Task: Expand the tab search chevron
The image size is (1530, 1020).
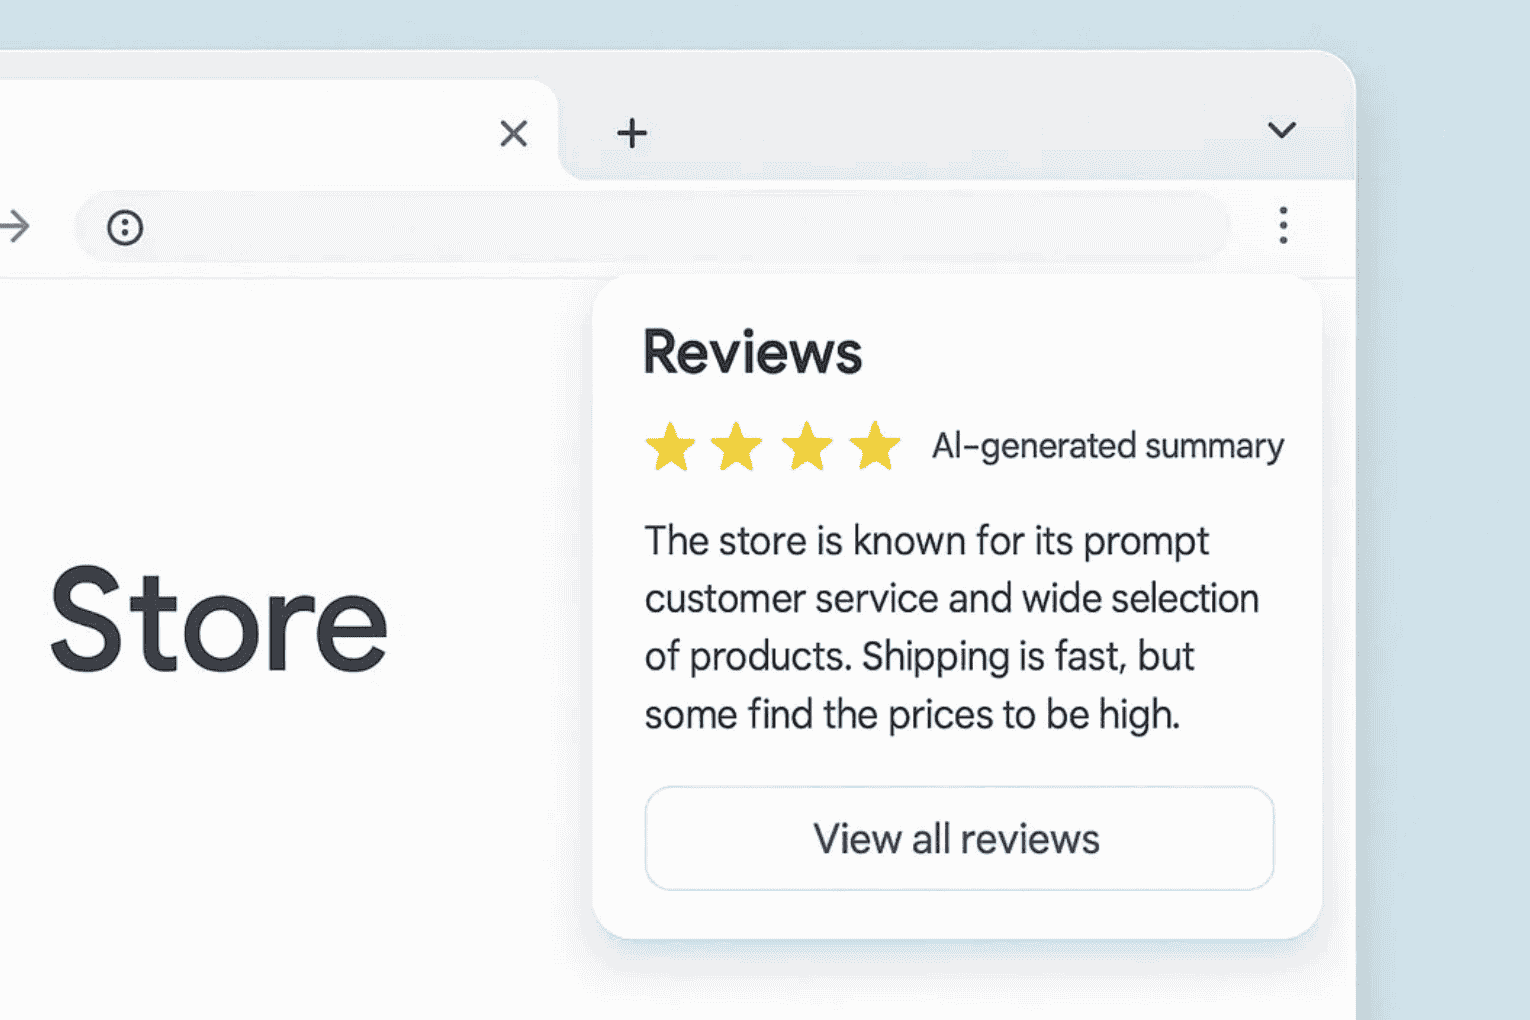Action: point(1281,130)
